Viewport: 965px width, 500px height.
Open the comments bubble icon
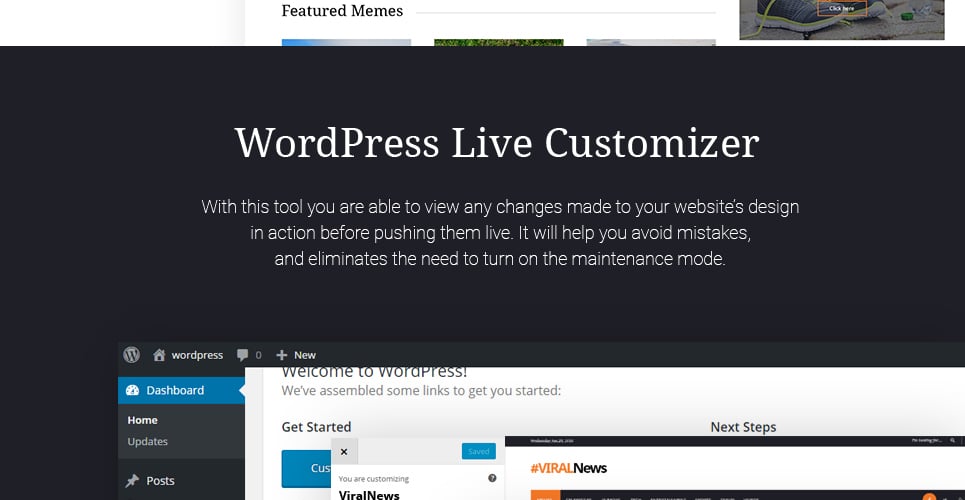[x=242, y=355]
